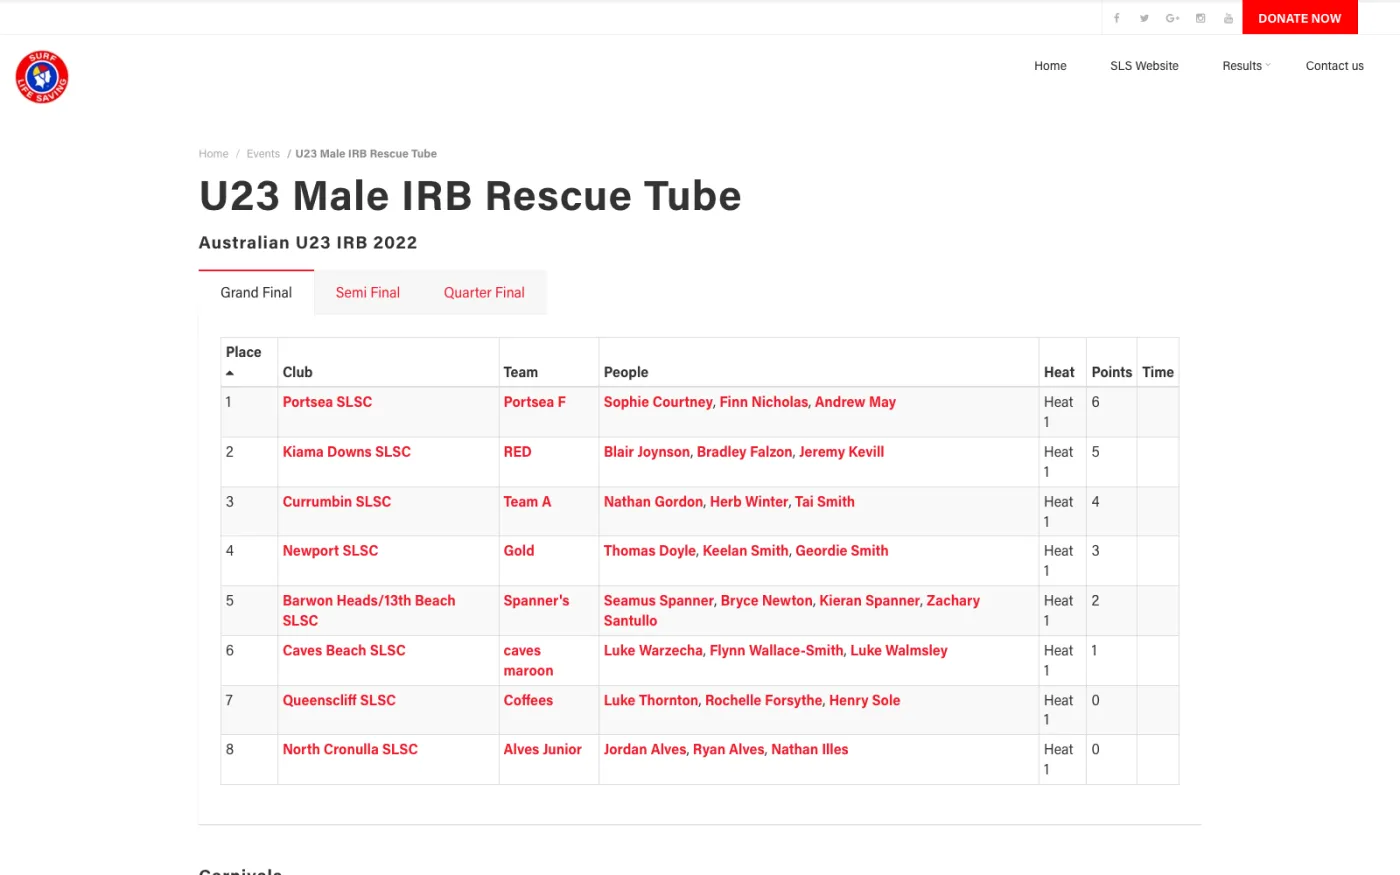The width and height of the screenshot is (1400, 875).
Task: Open Herb Winter's profile link
Action: pos(749,502)
